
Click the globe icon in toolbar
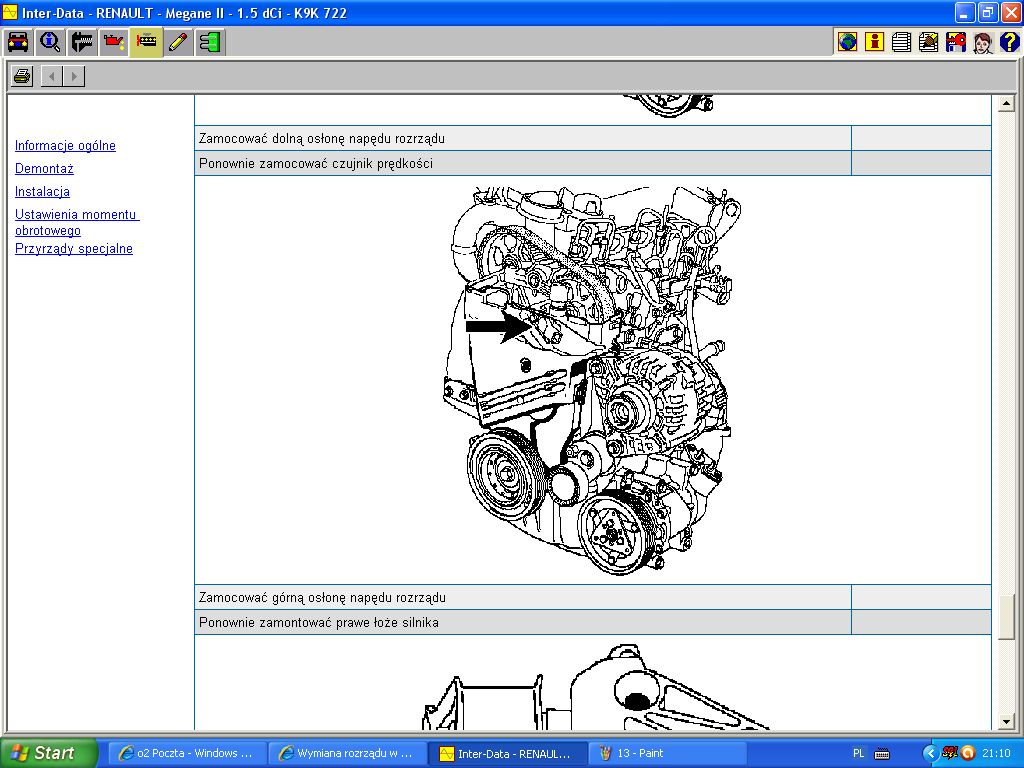click(x=848, y=42)
